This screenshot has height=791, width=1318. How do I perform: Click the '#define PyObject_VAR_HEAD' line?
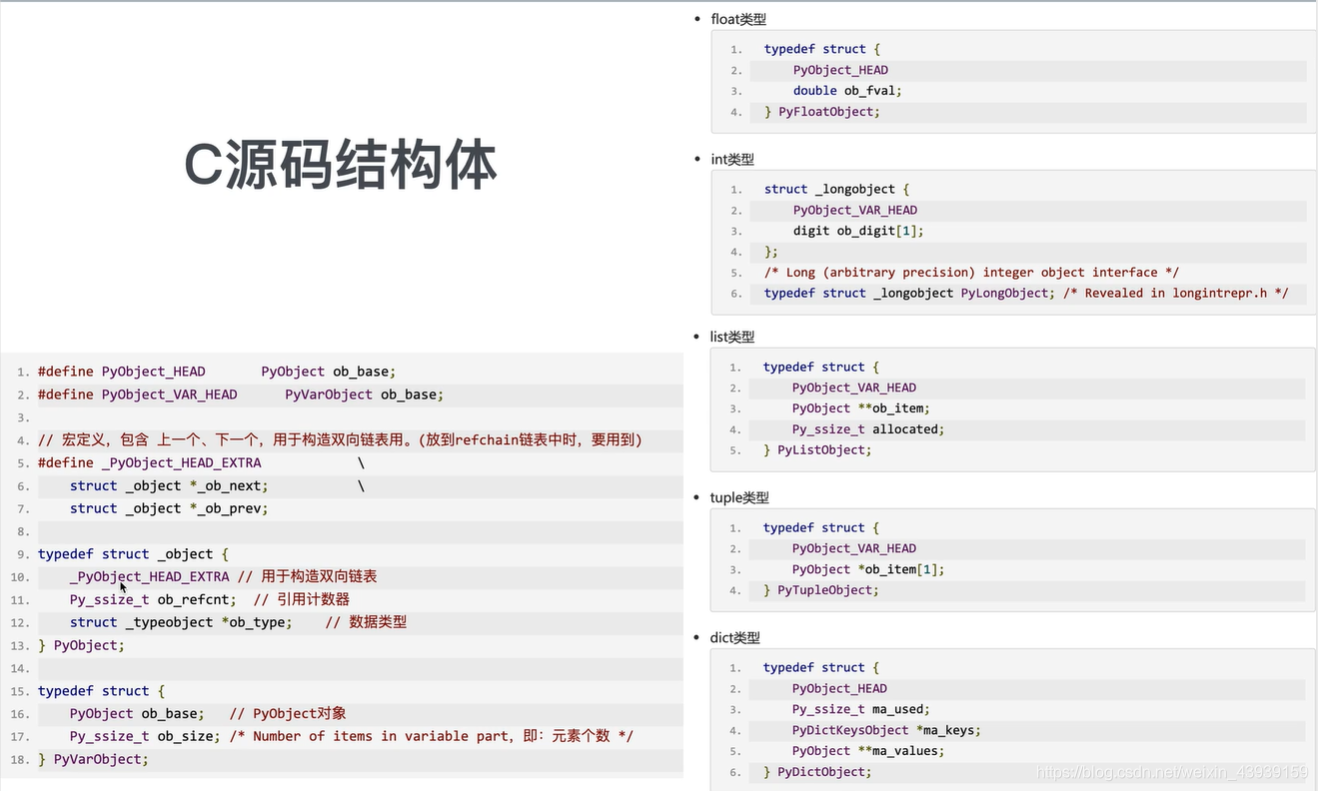pyautogui.click(x=241, y=394)
